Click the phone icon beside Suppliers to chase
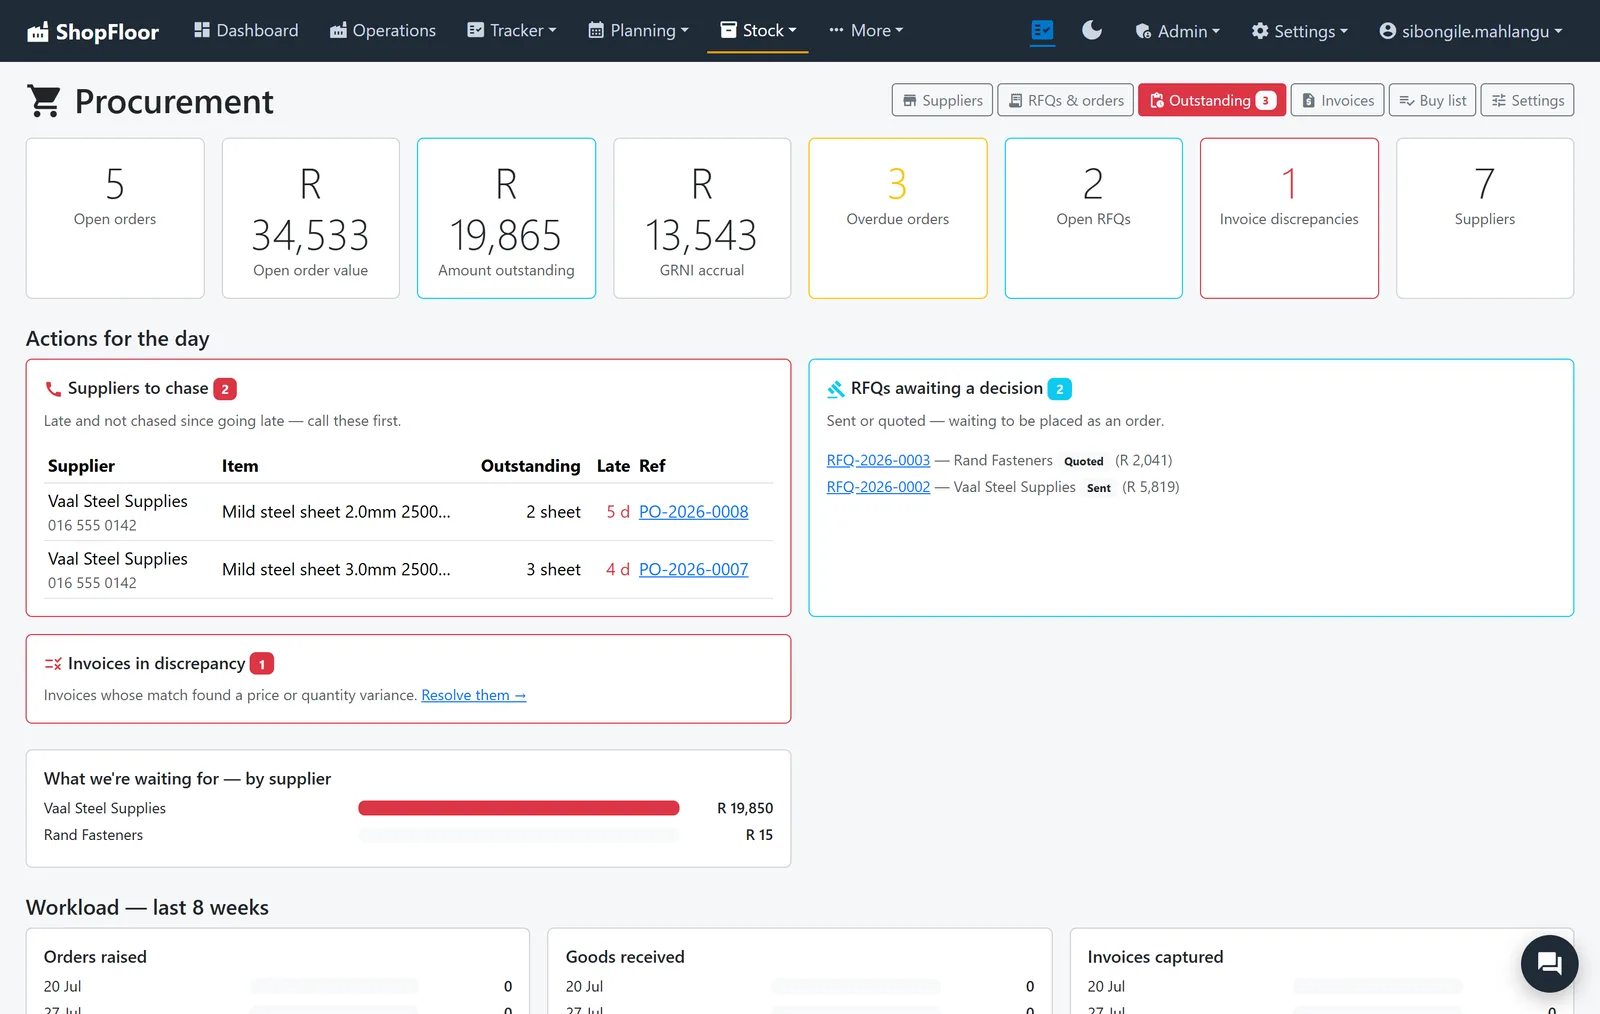 (x=53, y=389)
